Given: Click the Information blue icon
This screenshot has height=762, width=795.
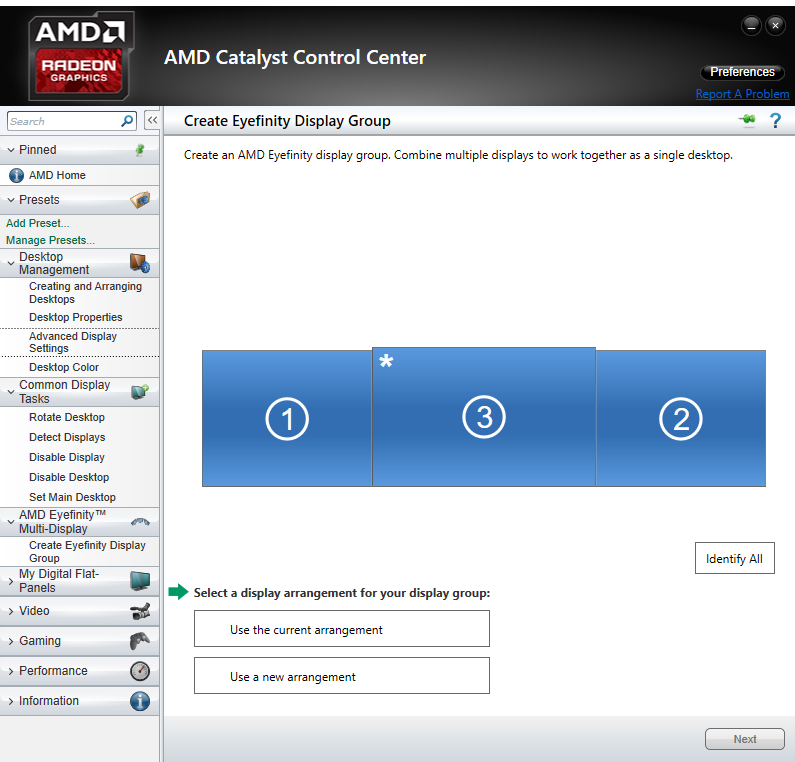Looking at the screenshot, I should coord(140,701).
